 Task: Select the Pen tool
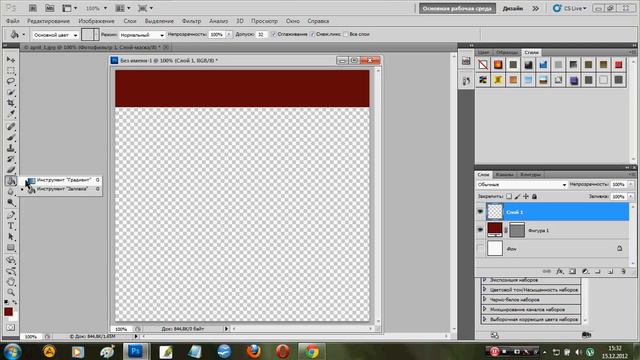[11, 215]
